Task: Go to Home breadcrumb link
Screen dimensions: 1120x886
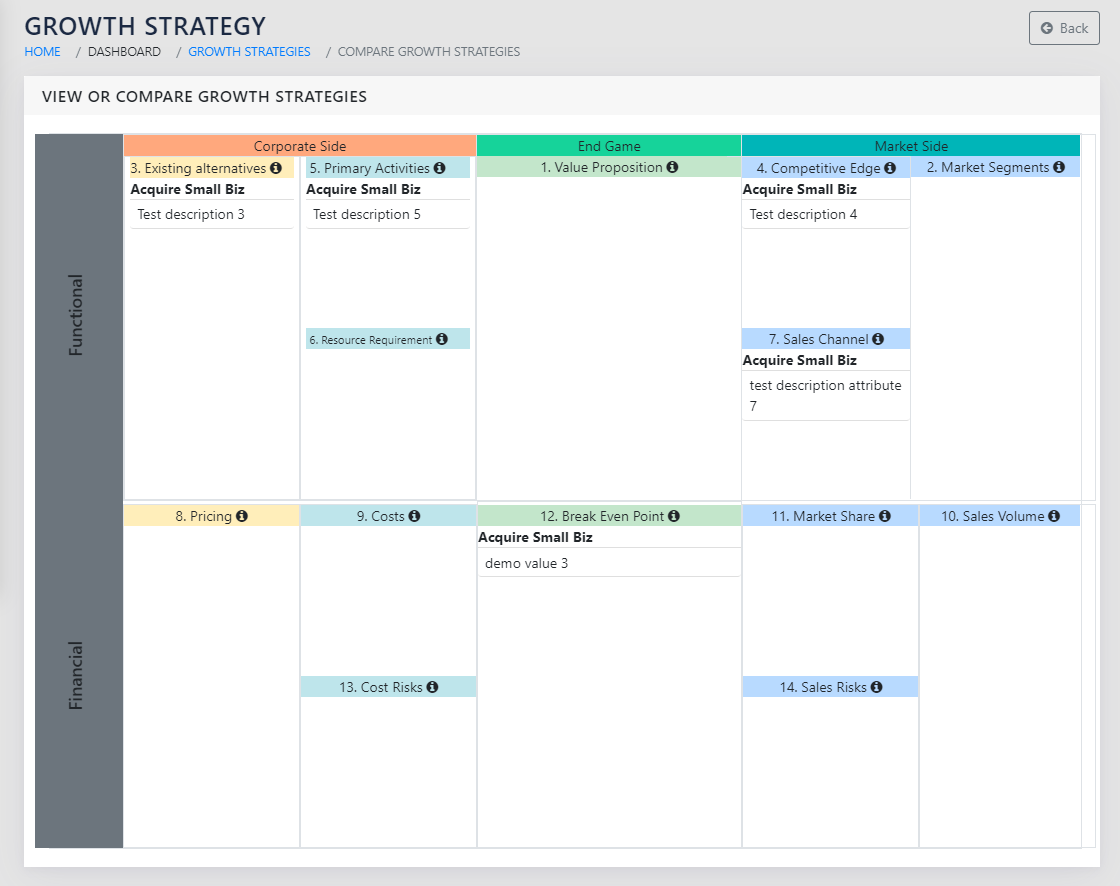Action: tap(42, 52)
